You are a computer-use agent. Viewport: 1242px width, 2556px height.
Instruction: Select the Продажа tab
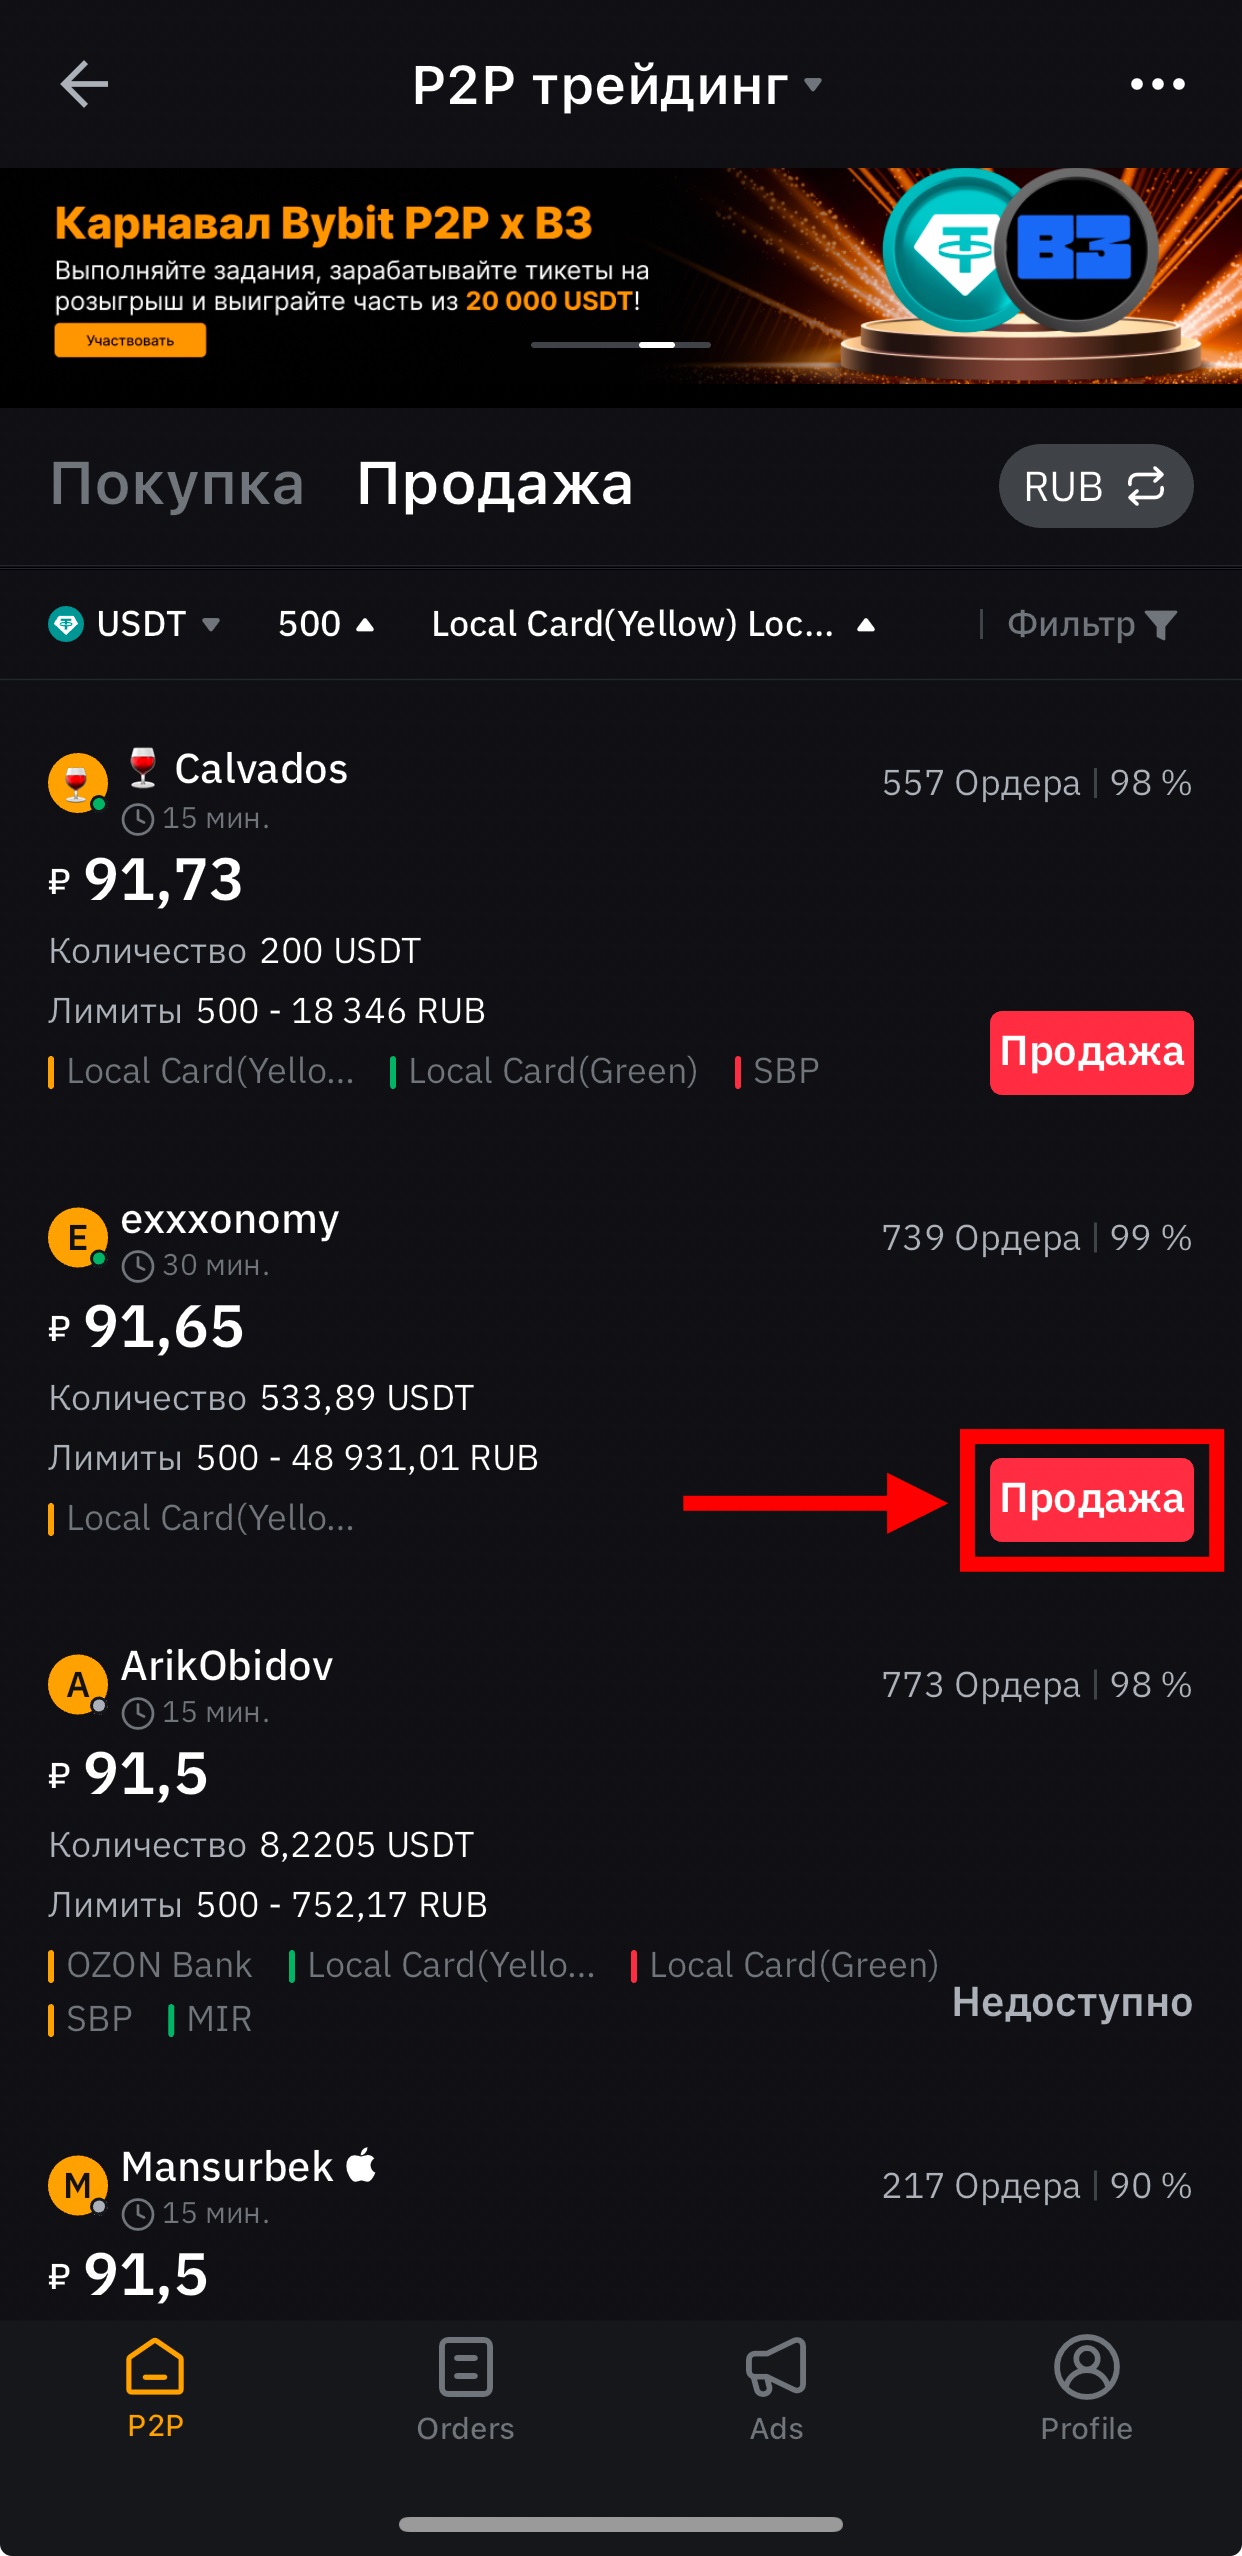(x=495, y=484)
